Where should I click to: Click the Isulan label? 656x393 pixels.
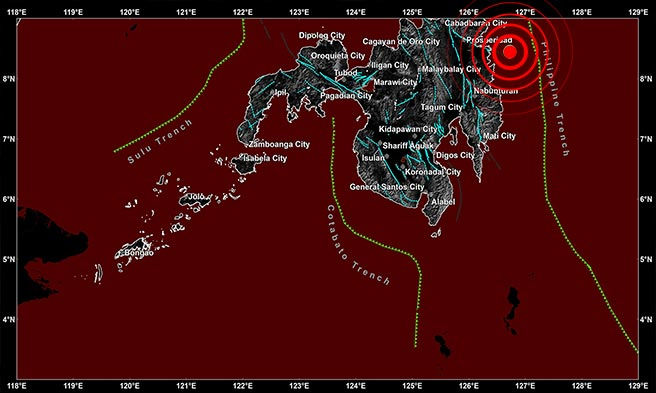(x=373, y=158)
